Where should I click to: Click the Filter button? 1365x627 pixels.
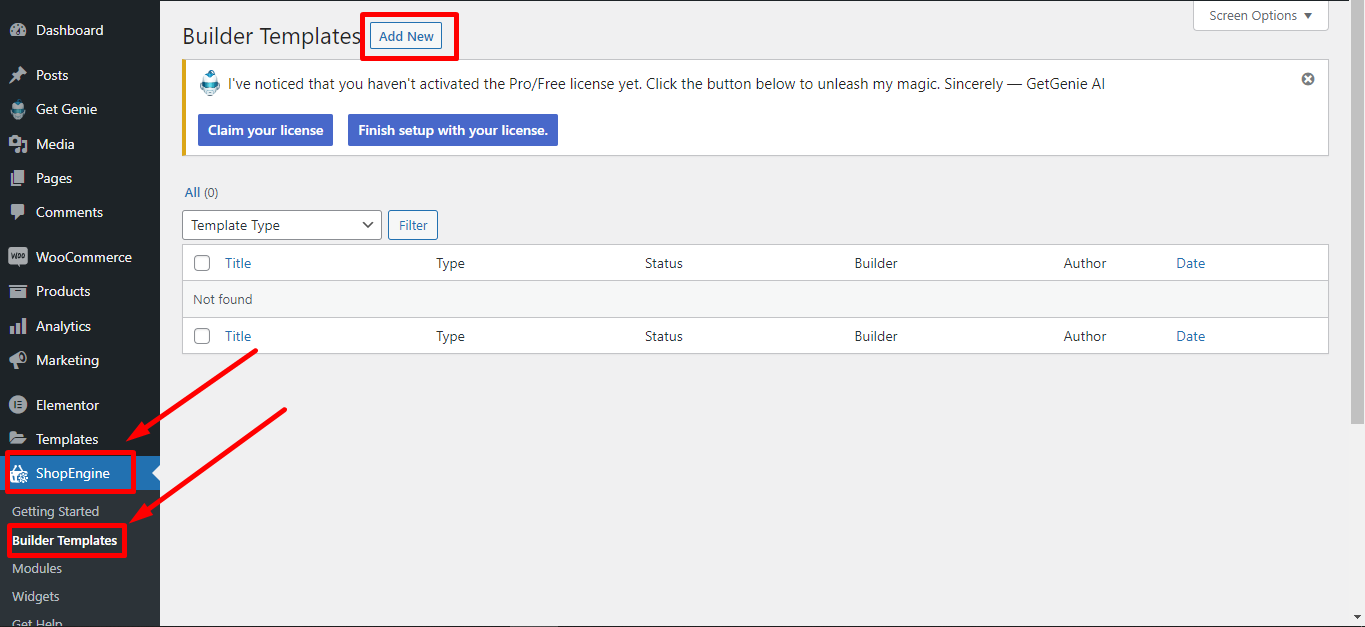click(x=413, y=225)
